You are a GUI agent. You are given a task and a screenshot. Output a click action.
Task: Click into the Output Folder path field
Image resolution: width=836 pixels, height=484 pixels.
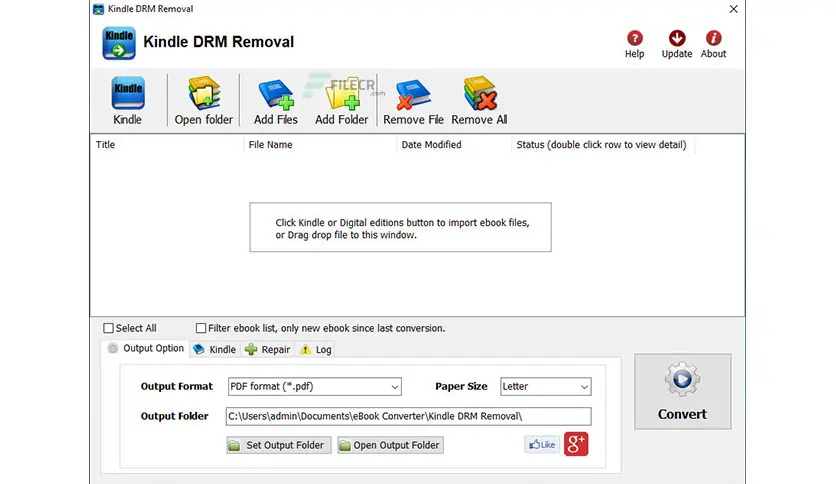tap(408, 416)
